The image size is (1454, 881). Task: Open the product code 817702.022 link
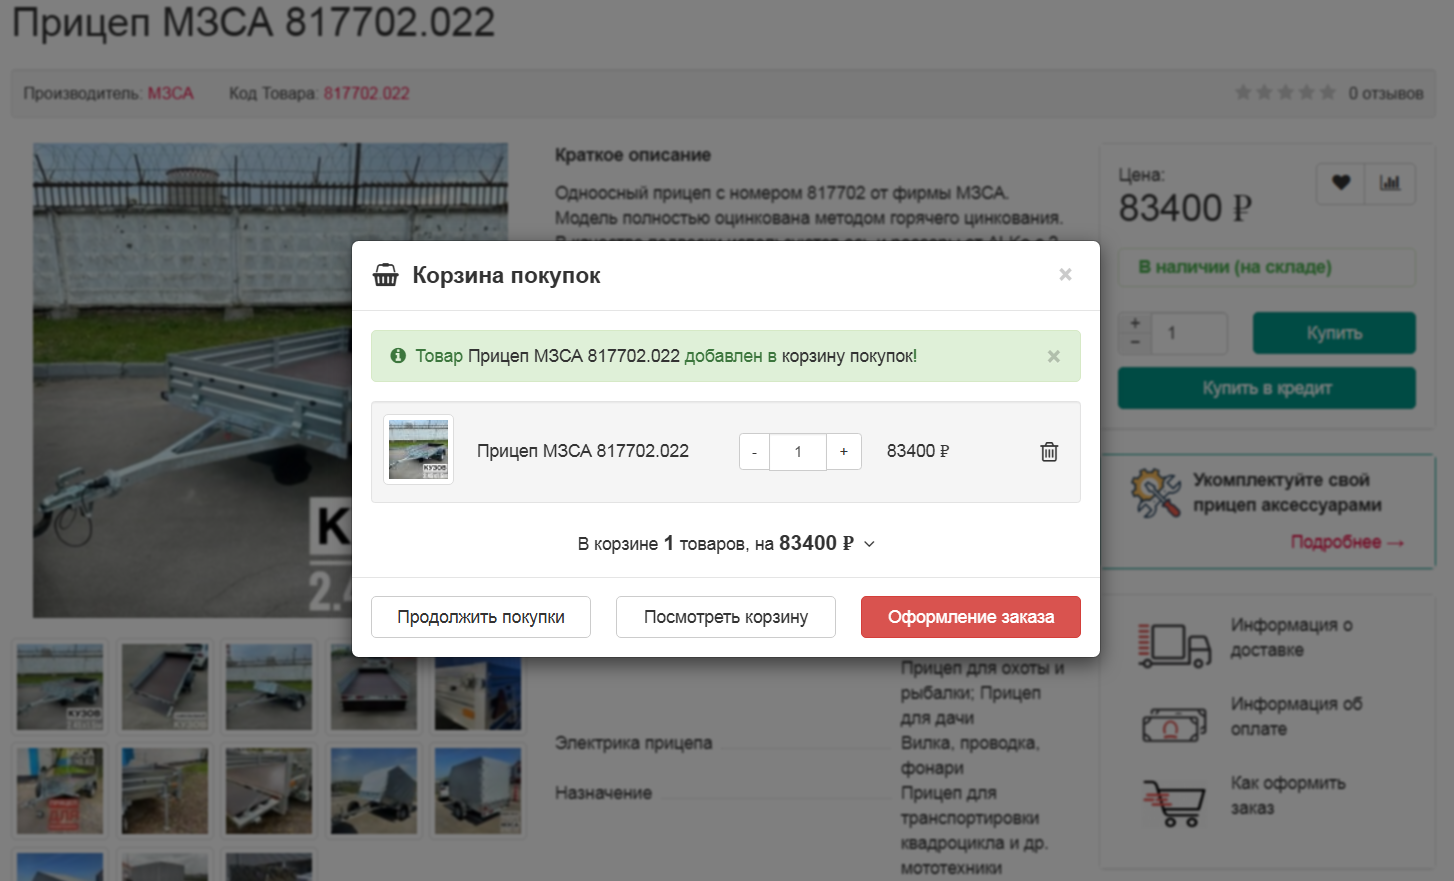[x=366, y=93]
